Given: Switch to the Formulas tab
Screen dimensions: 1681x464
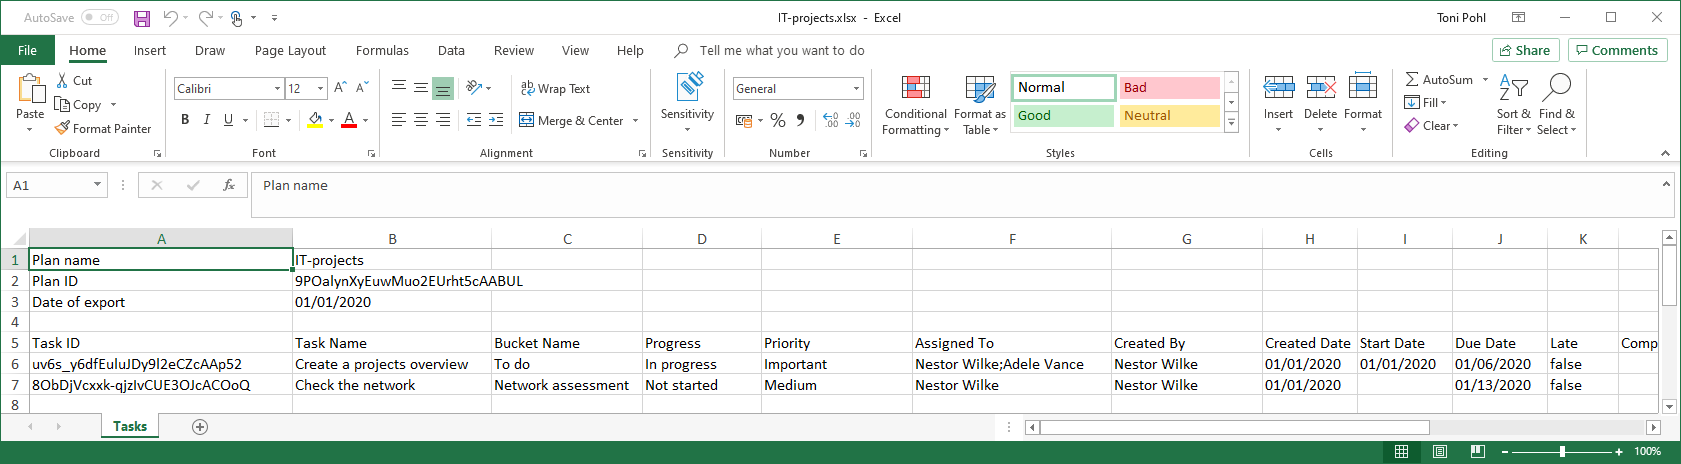Looking at the screenshot, I should tap(382, 51).
